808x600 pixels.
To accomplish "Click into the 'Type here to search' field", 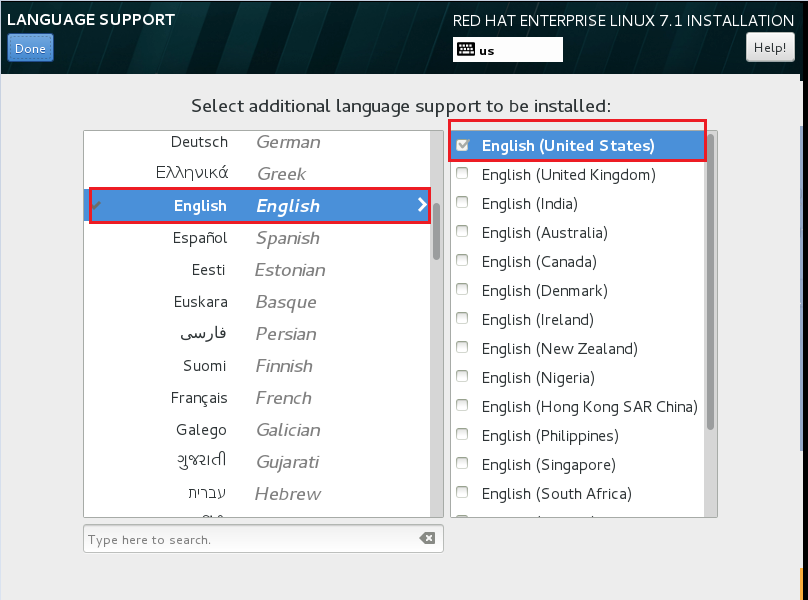I will [x=263, y=539].
